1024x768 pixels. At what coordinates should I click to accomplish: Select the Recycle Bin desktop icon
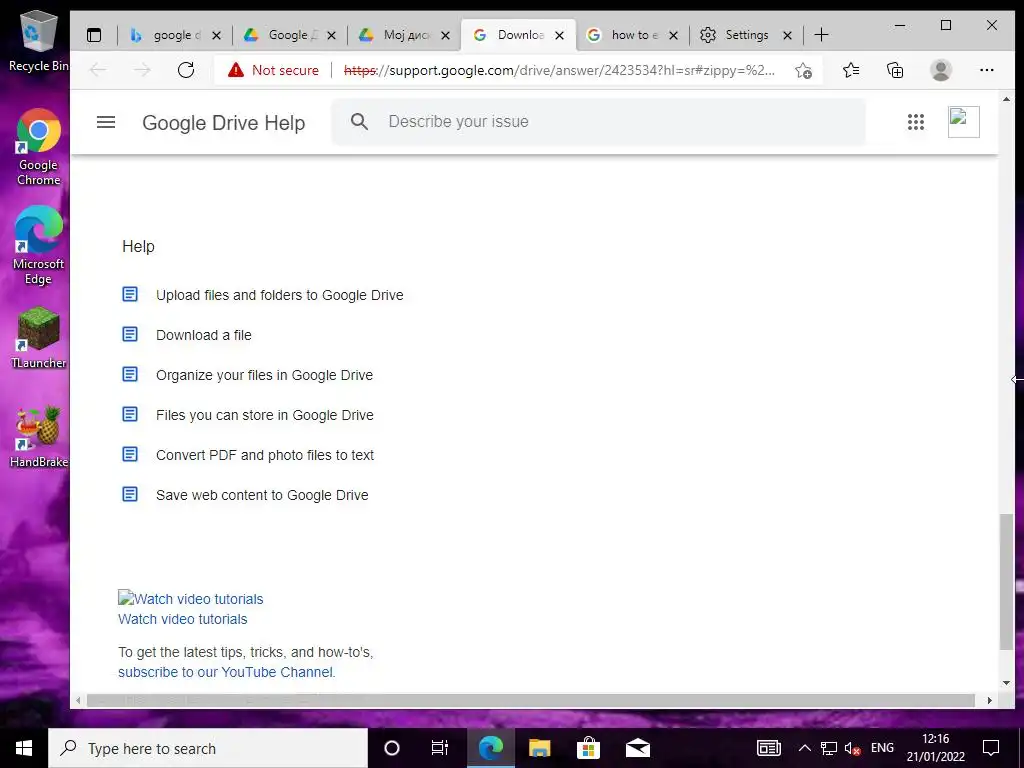coord(39,42)
